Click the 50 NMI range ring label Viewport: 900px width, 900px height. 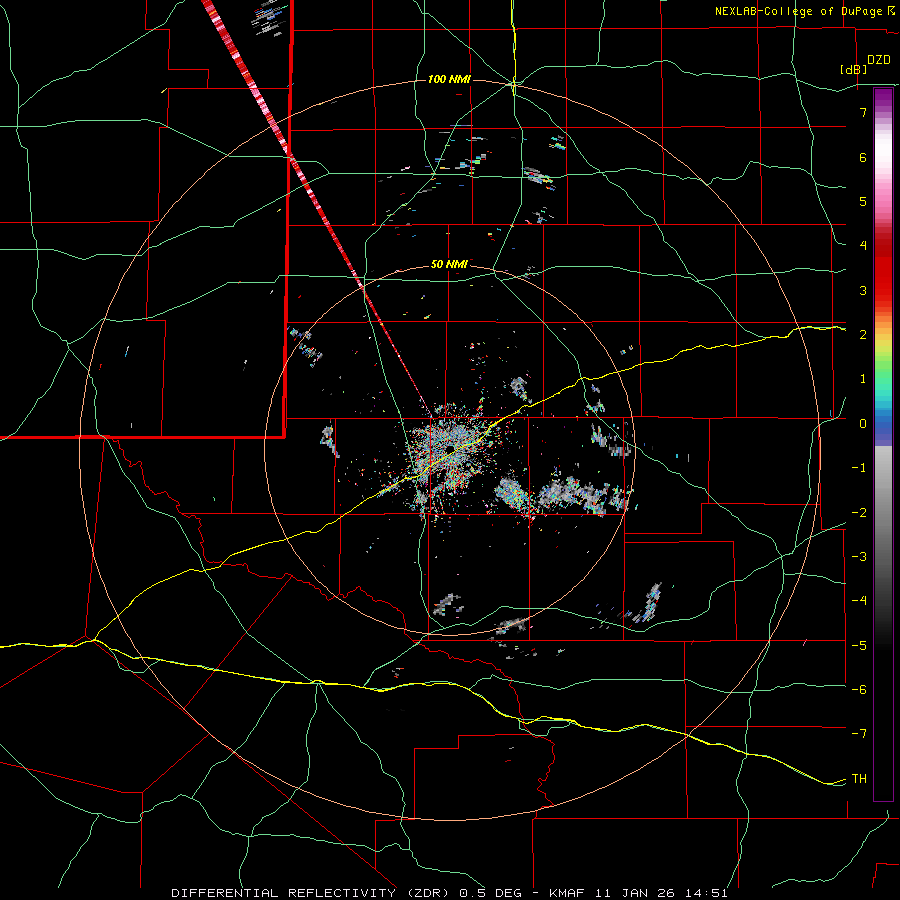coord(449,264)
